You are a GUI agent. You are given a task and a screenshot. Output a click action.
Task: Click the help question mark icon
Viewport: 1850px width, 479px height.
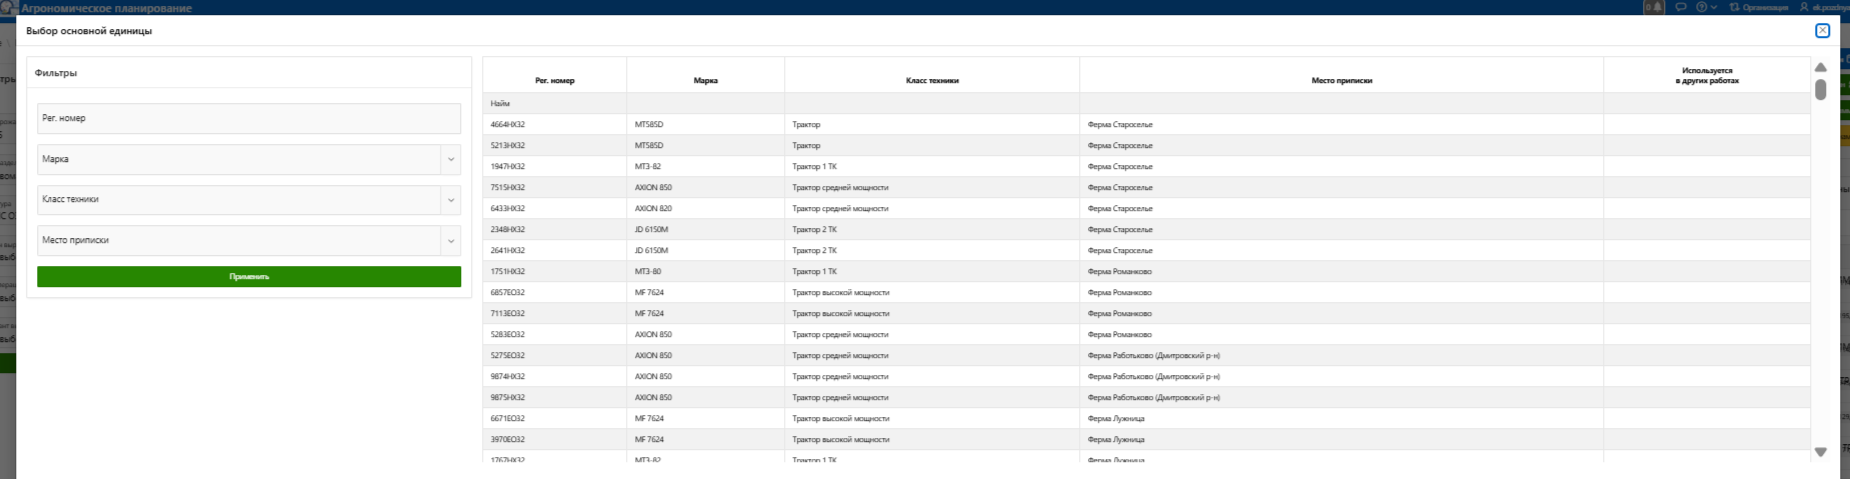1701,7
